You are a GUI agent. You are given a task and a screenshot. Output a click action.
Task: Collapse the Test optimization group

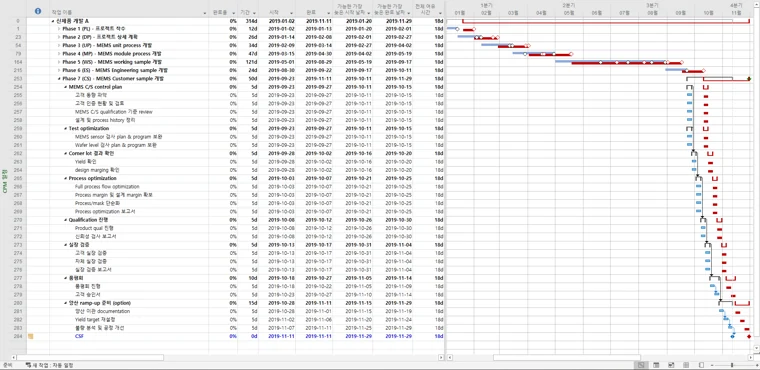pos(65,129)
